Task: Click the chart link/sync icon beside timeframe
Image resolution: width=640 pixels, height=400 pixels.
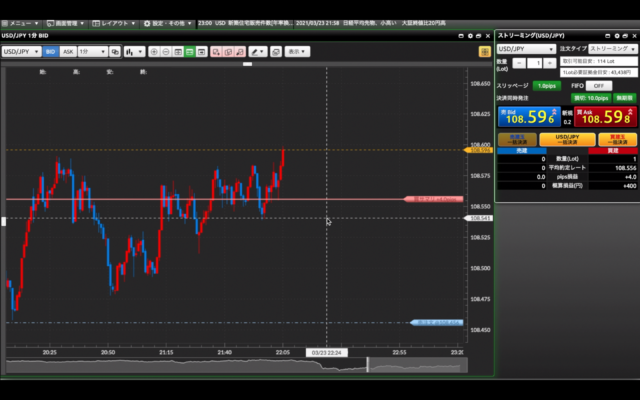Action: (115, 52)
